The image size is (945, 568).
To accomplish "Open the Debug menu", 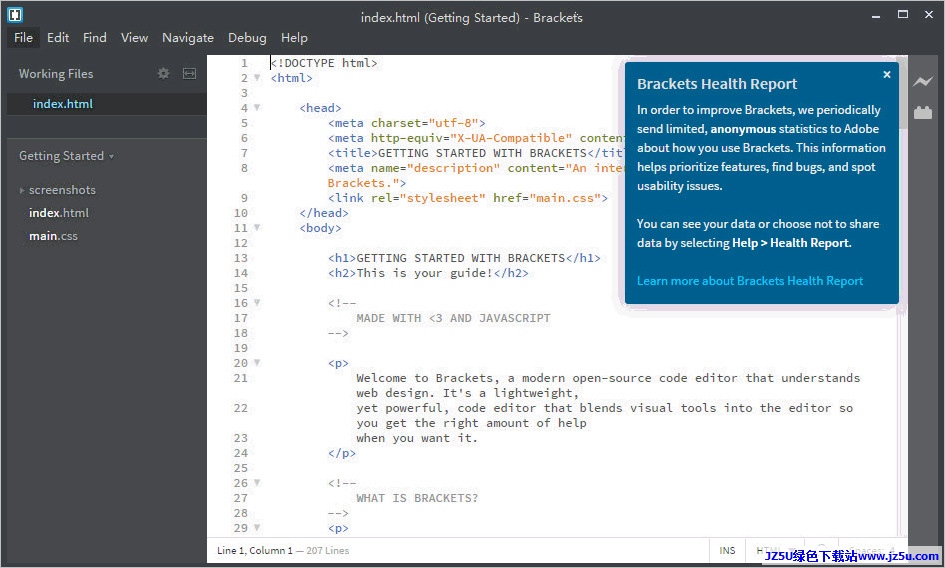I will click(x=247, y=37).
